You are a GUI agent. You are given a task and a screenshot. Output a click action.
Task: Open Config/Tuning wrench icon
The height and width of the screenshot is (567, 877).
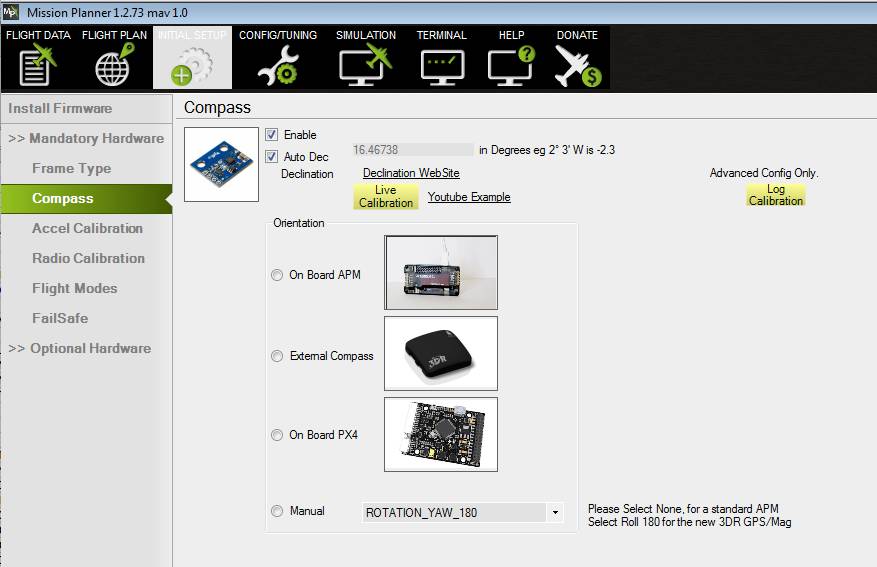[x=277, y=65]
